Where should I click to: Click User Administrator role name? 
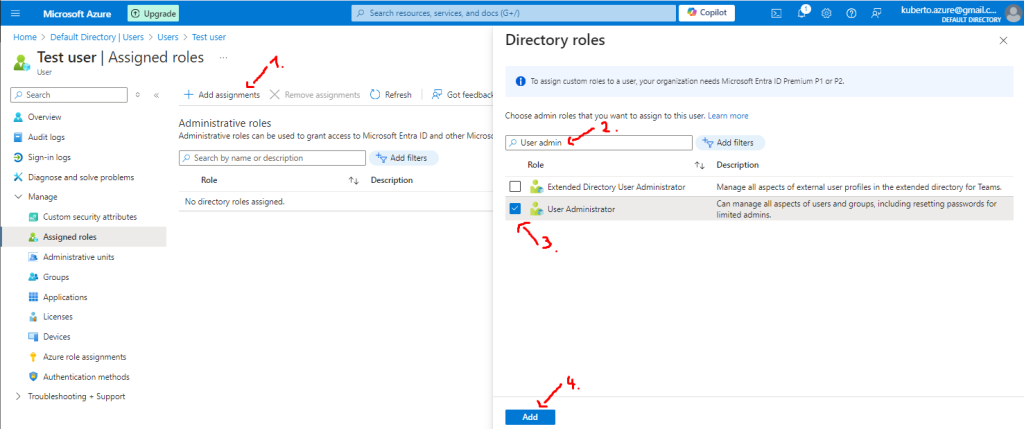click(581, 209)
